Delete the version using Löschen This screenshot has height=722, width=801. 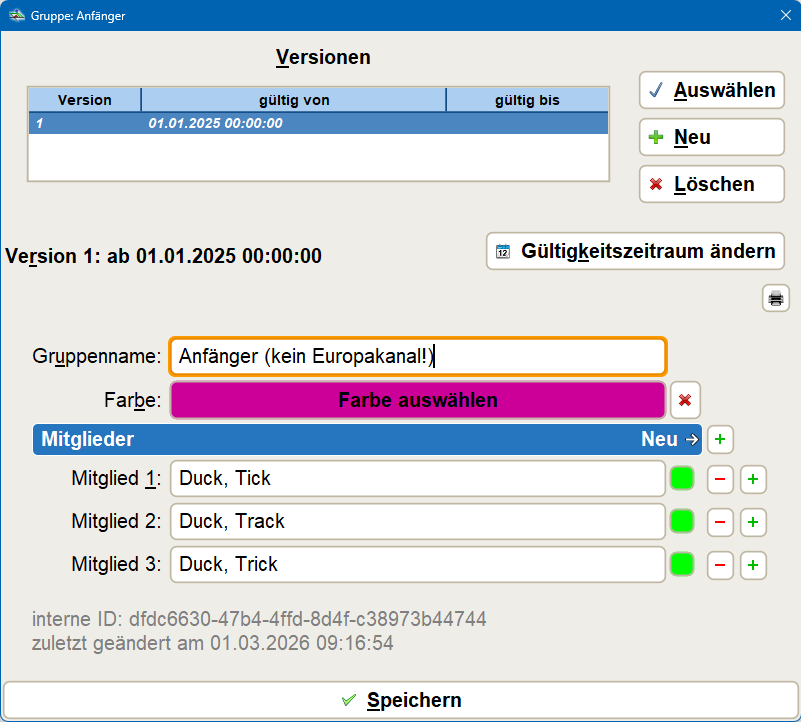click(x=711, y=184)
